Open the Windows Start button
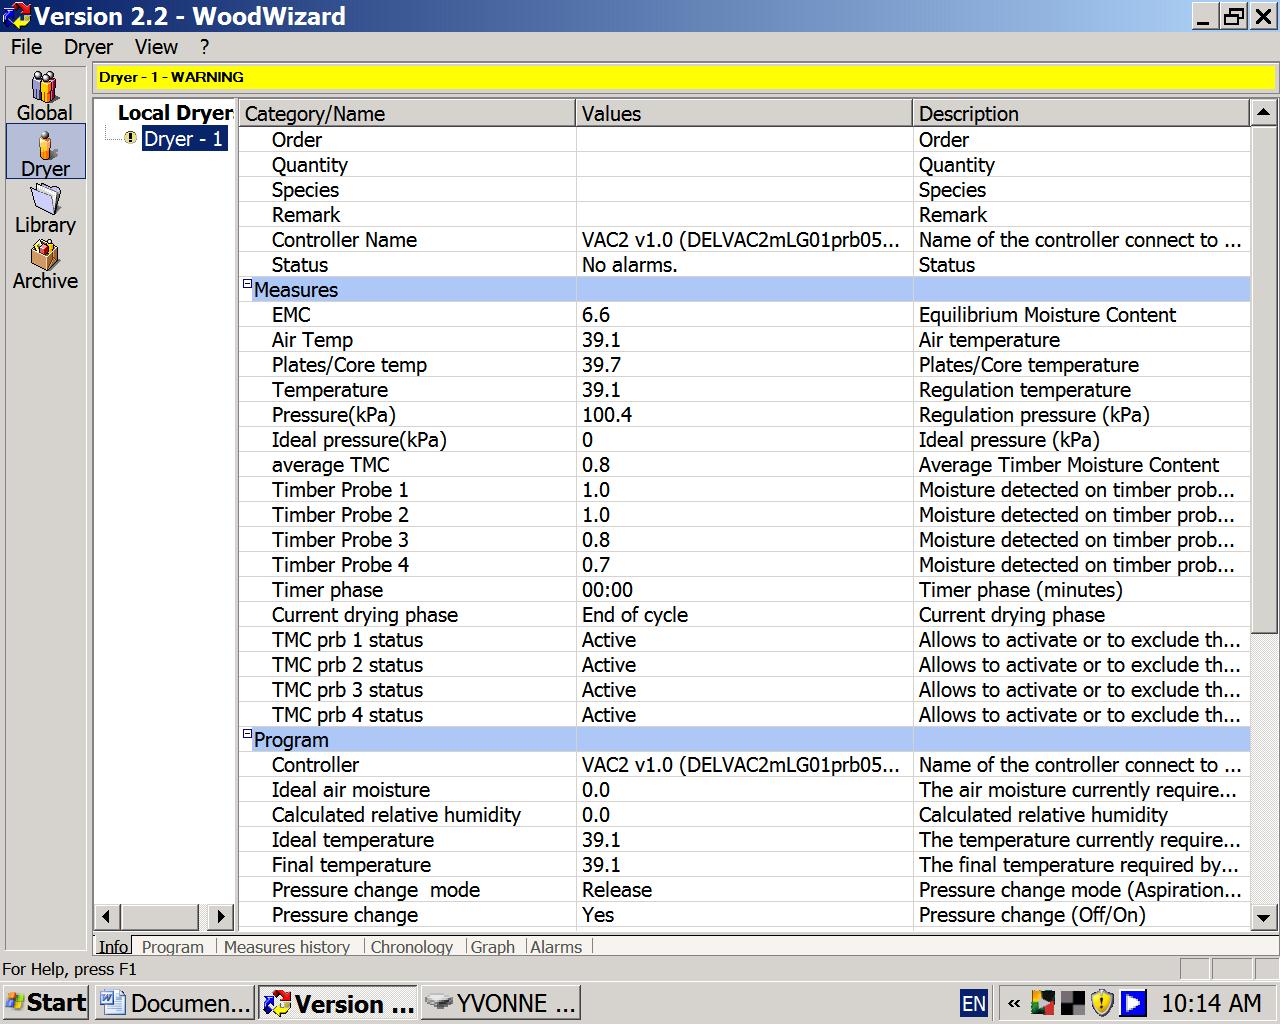The width and height of the screenshot is (1280, 1024). 46,1002
